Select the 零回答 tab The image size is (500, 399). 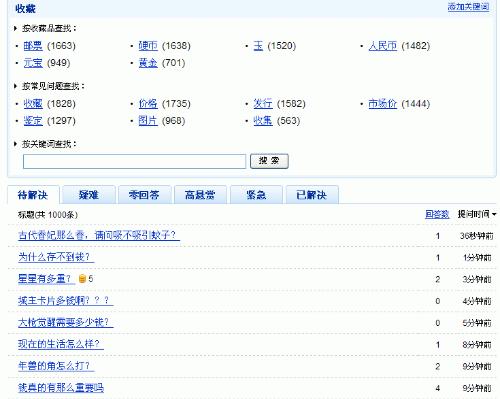tap(144, 195)
